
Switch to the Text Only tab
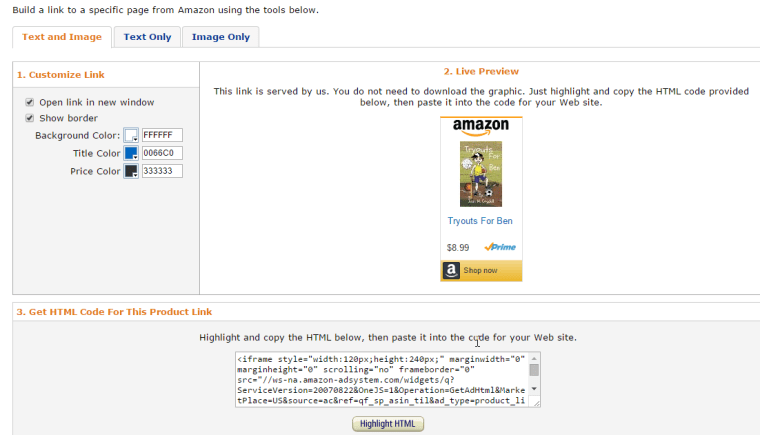pos(147,37)
